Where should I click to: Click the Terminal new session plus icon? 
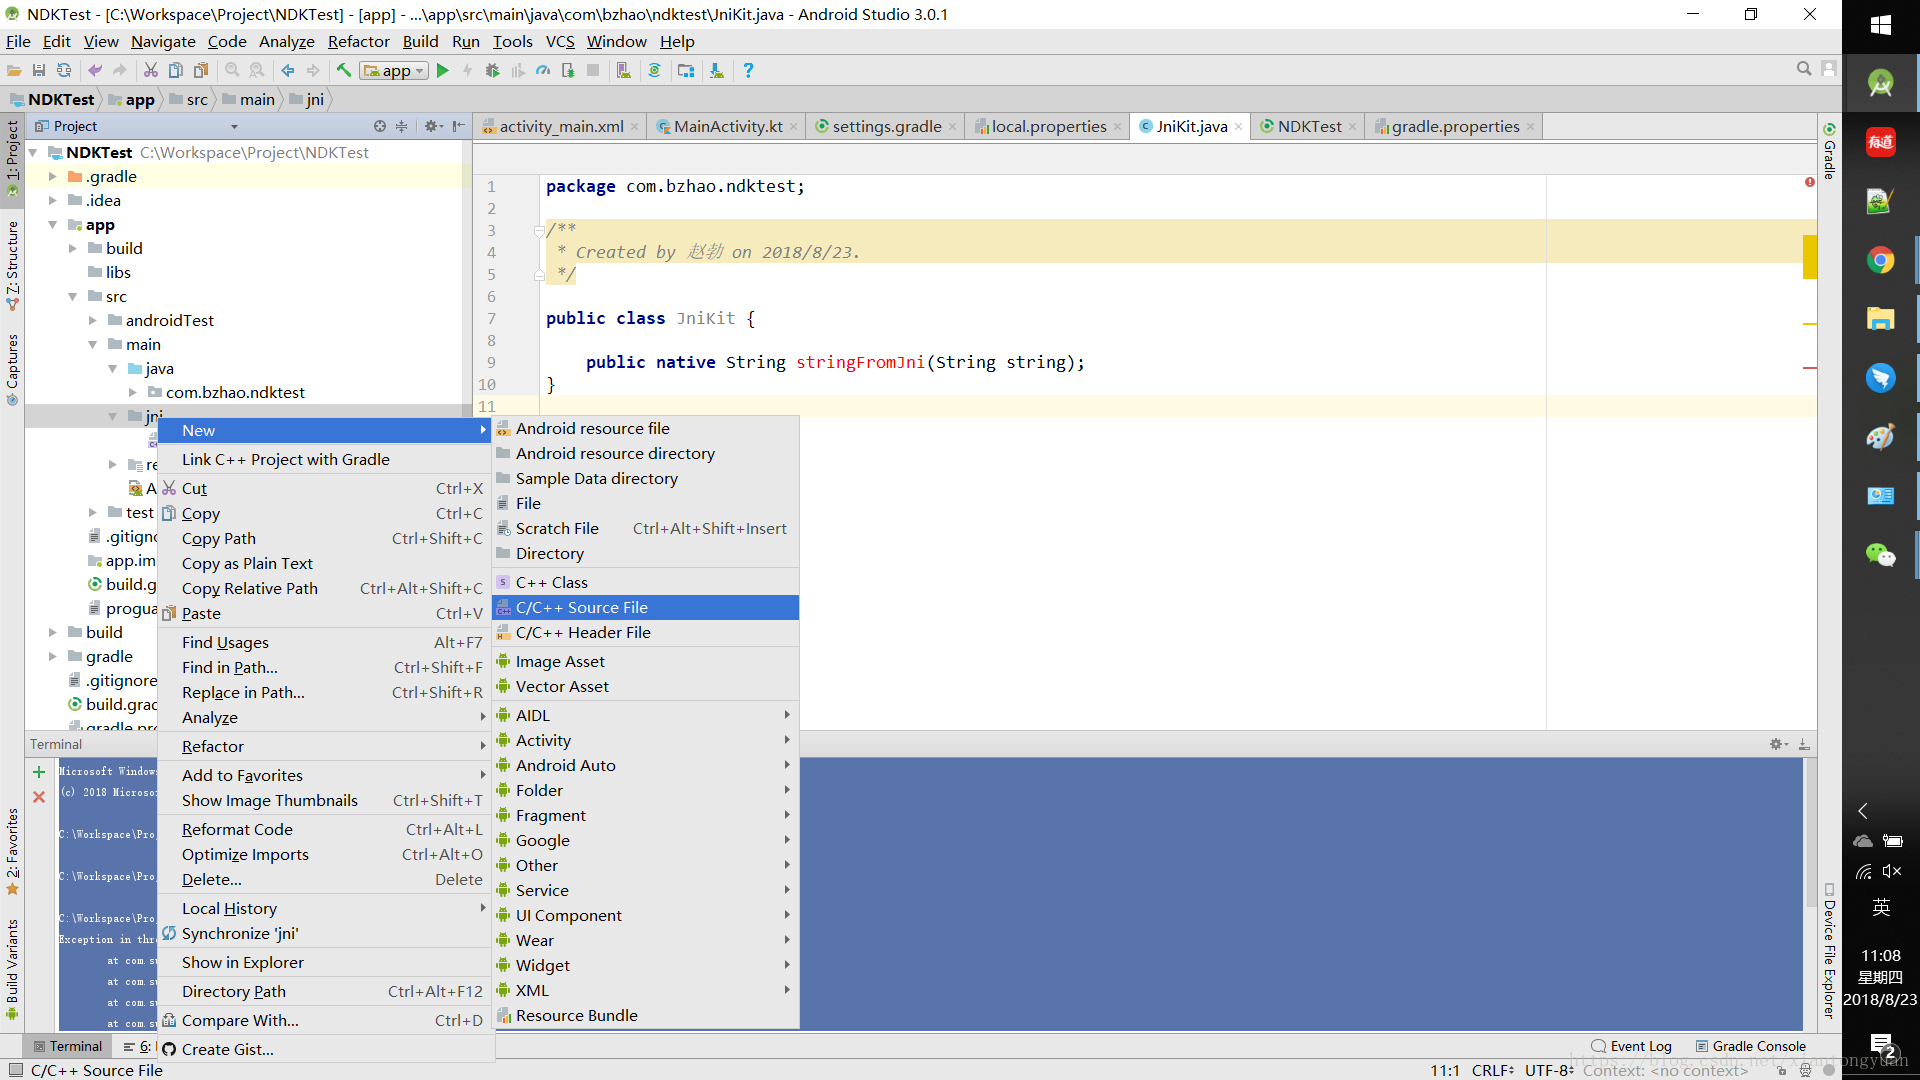tap(39, 772)
